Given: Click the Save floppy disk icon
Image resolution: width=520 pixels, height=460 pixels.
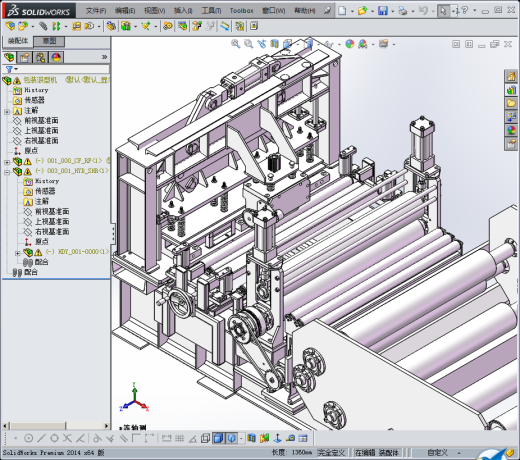Looking at the screenshot, I should pos(383,11).
